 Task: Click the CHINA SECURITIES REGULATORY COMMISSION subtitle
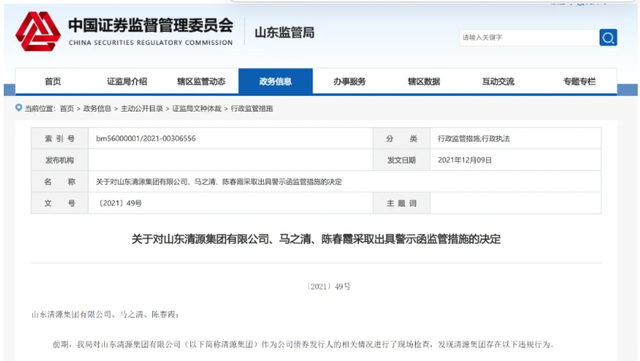tap(151, 42)
